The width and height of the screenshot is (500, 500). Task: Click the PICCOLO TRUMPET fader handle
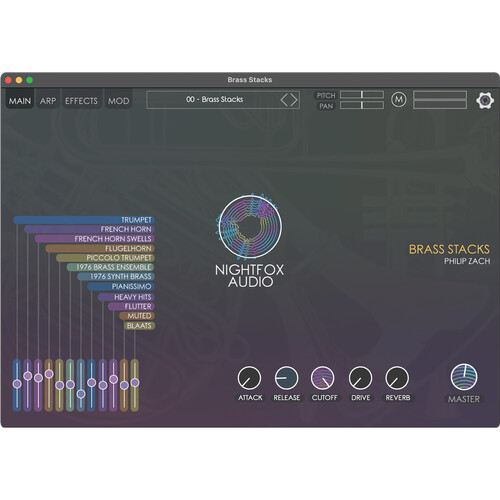coord(60,386)
